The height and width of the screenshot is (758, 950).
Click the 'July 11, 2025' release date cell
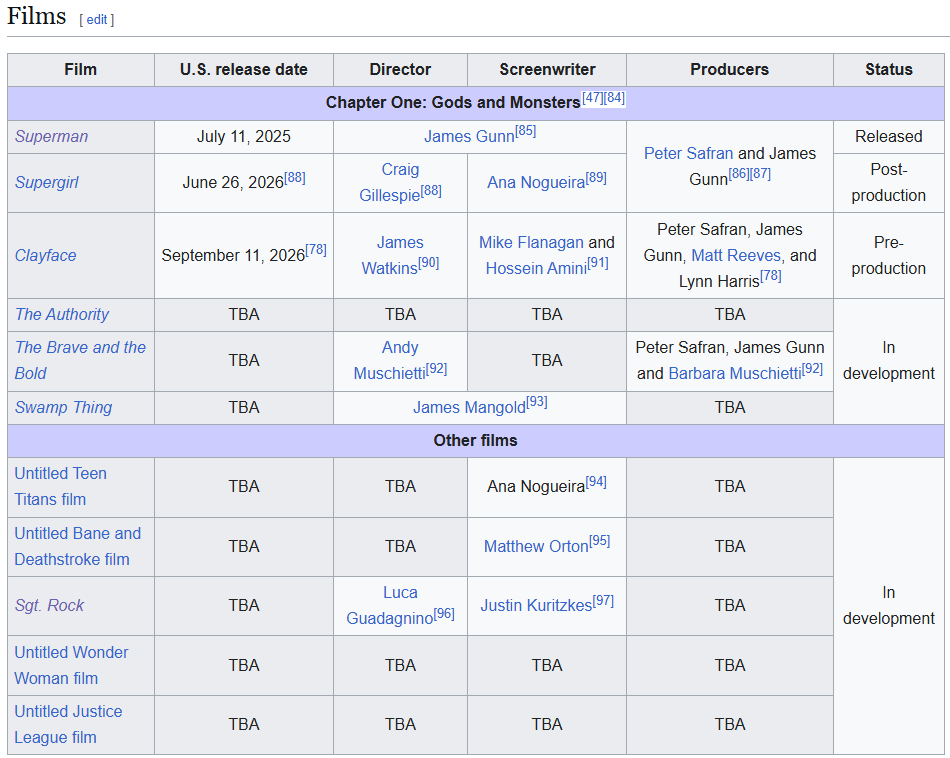coord(244,136)
